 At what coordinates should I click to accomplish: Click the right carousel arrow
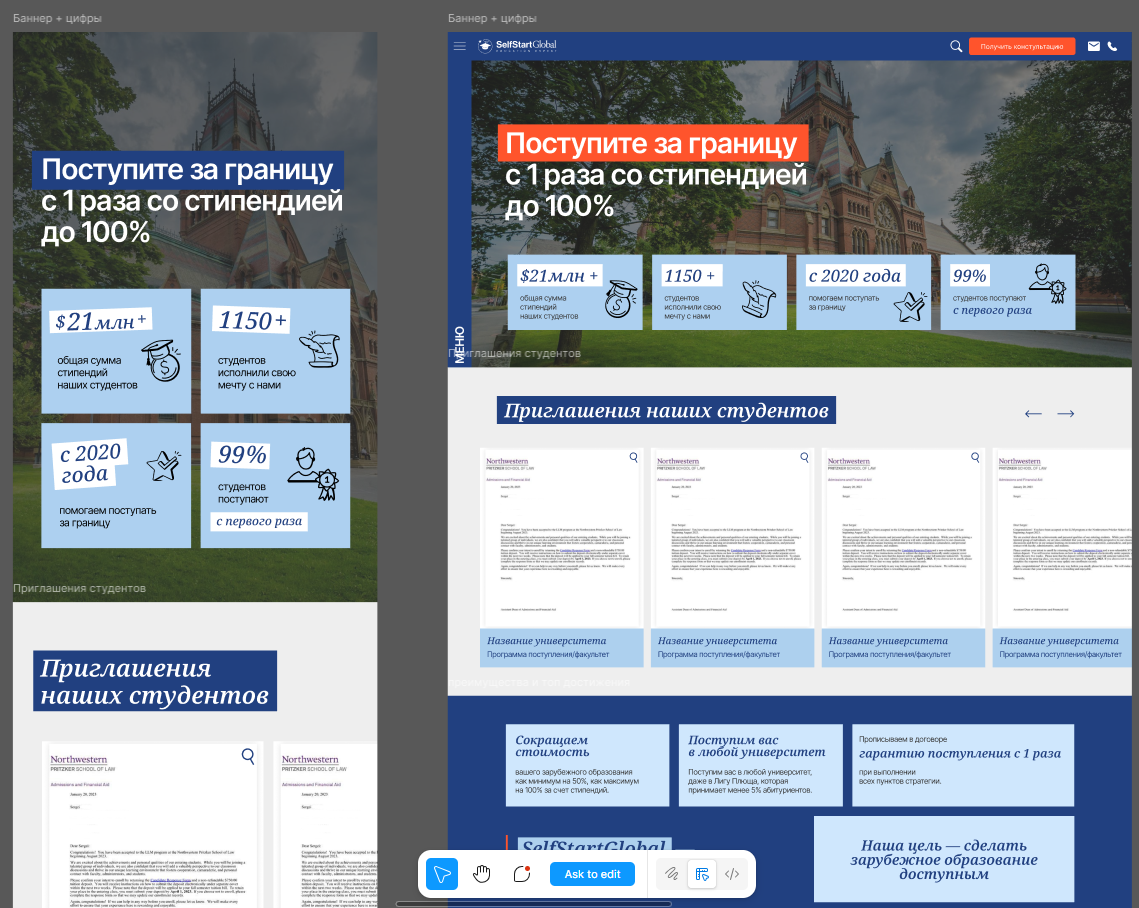coord(1066,414)
